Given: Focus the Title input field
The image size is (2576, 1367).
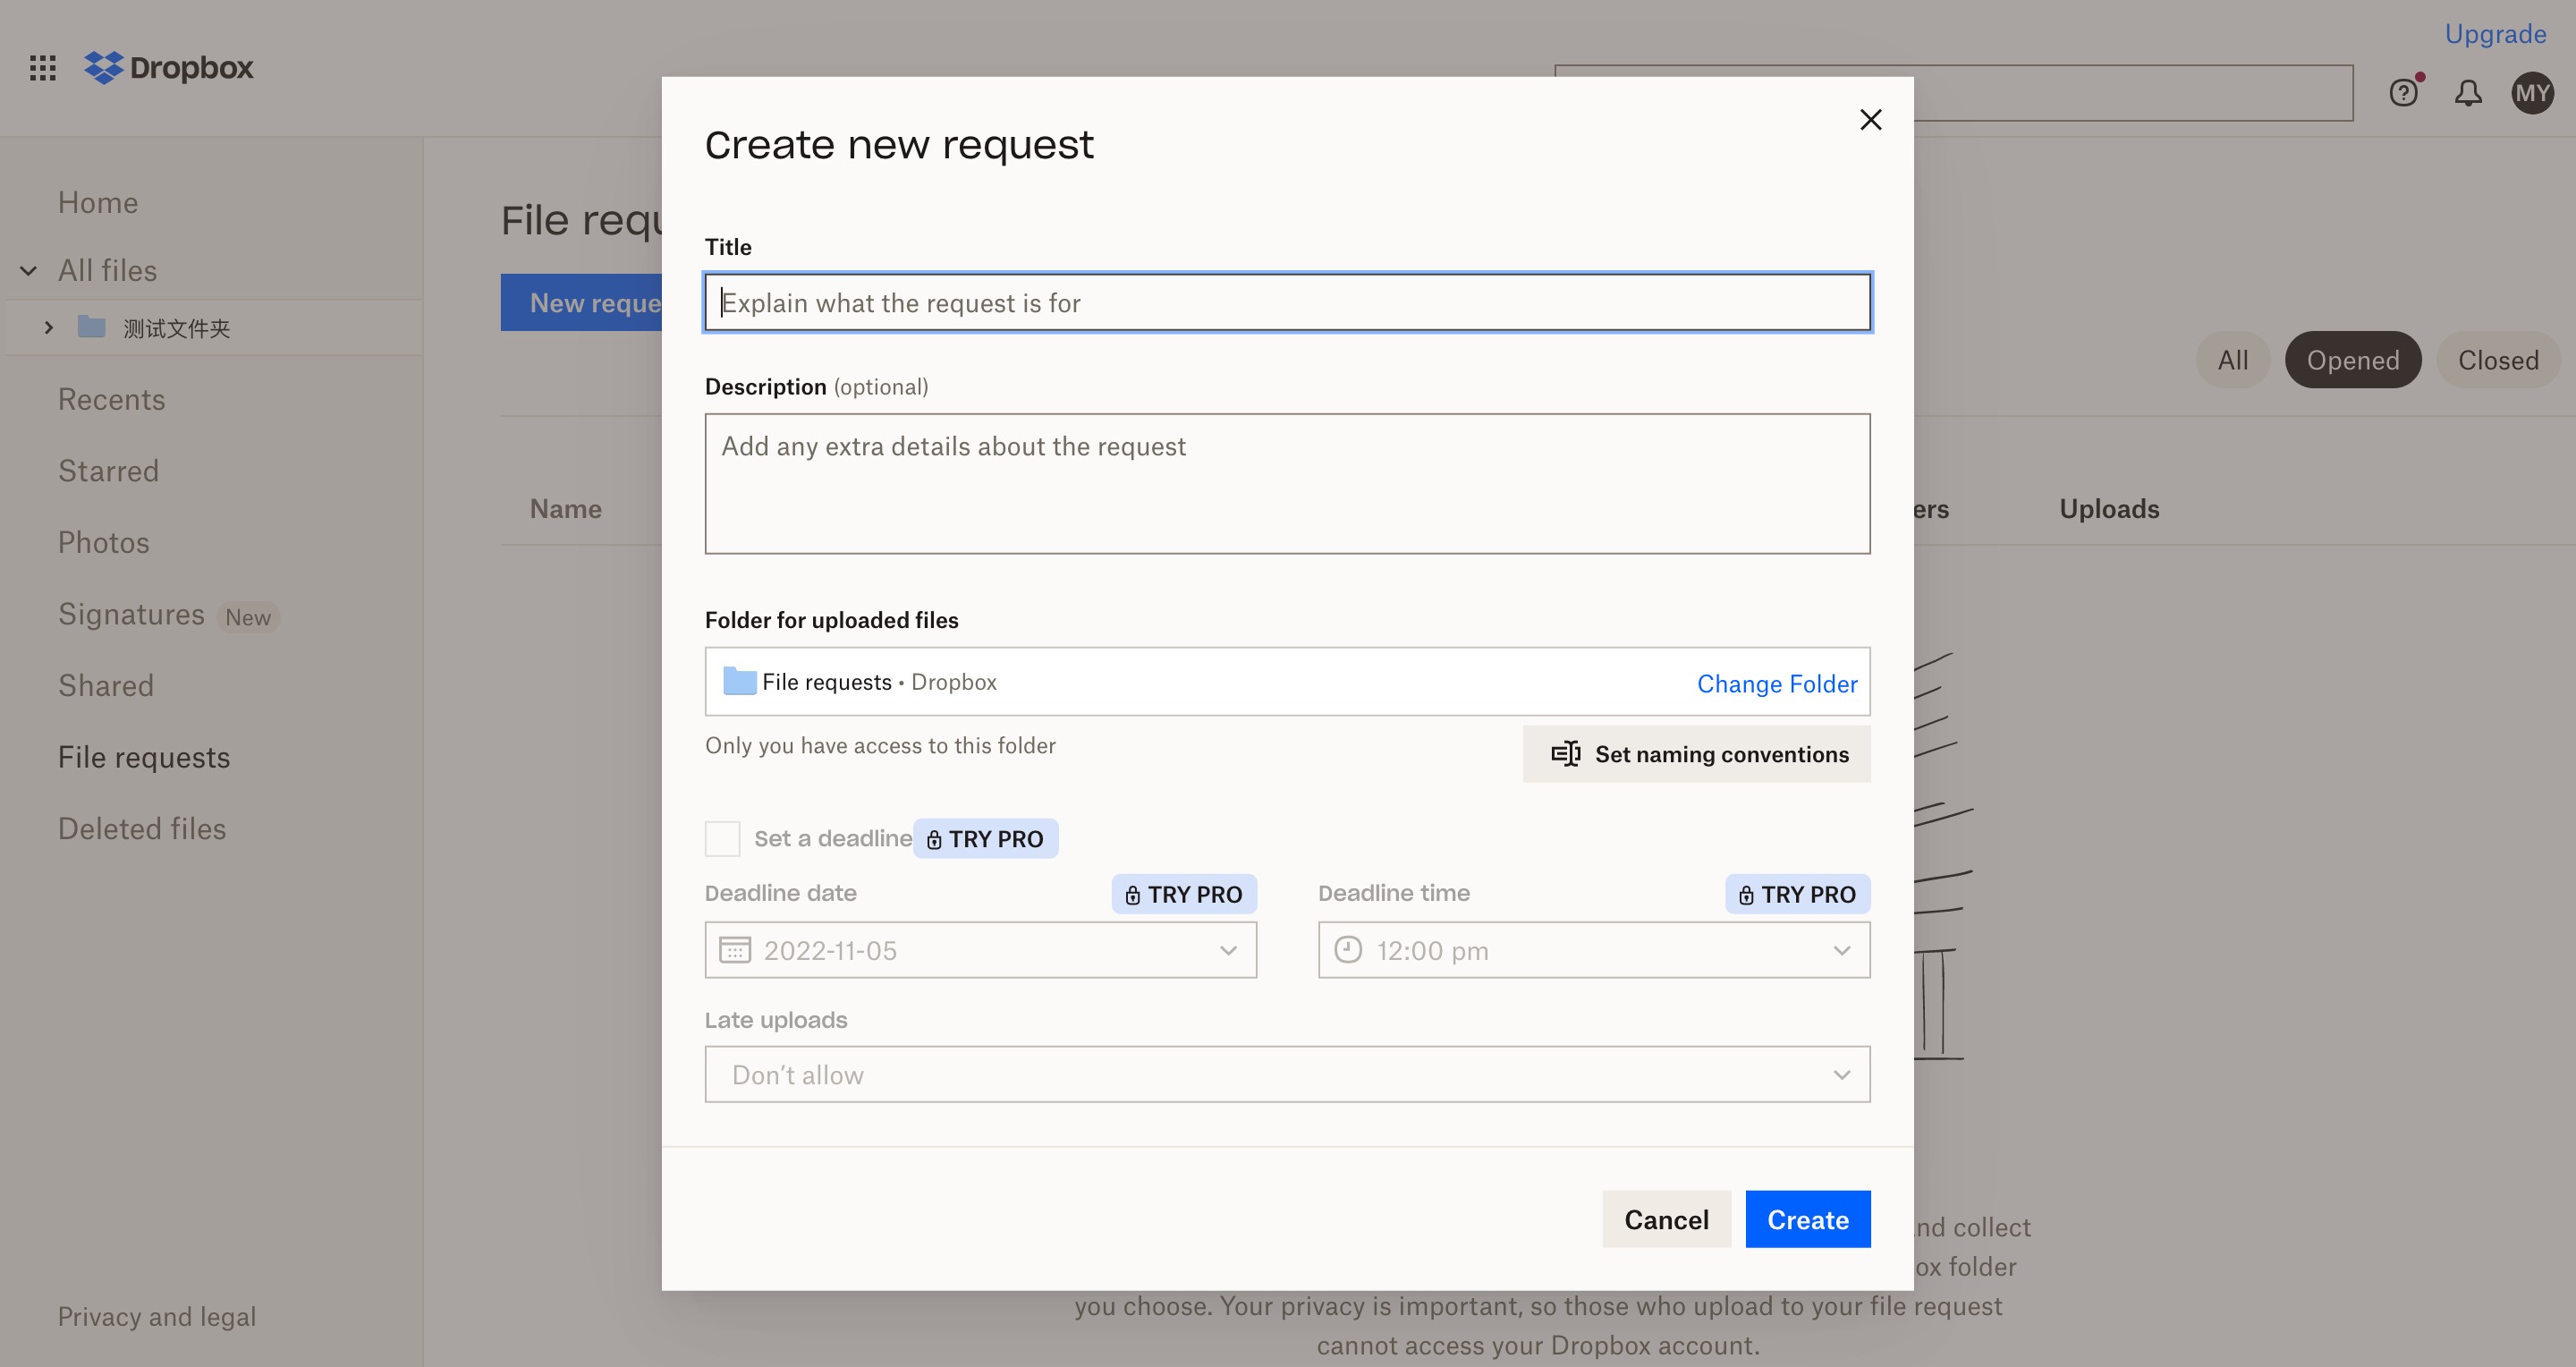Looking at the screenshot, I should (x=1287, y=302).
